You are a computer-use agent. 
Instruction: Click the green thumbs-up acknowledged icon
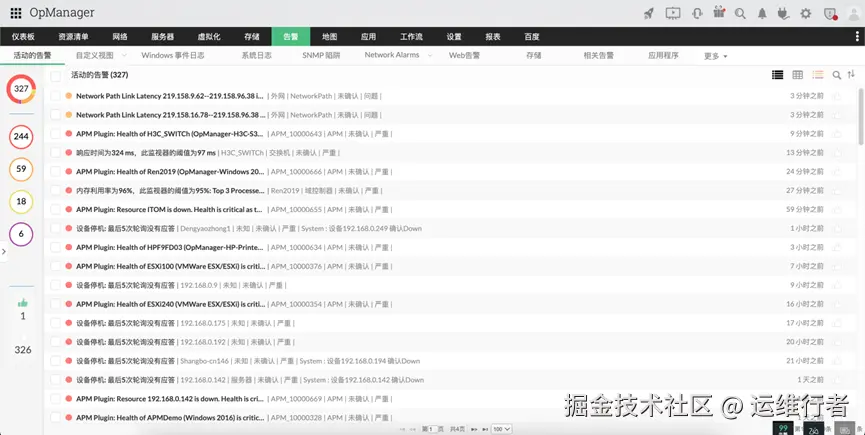(x=23, y=303)
